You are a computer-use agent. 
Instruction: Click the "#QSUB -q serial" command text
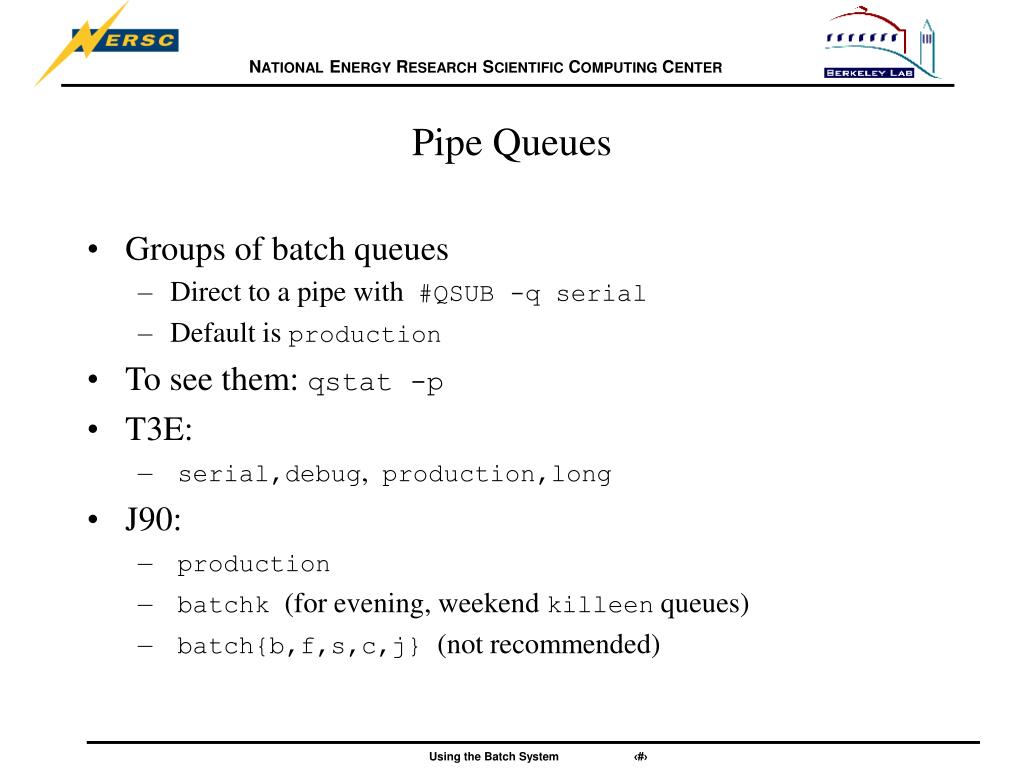[532, 295]
